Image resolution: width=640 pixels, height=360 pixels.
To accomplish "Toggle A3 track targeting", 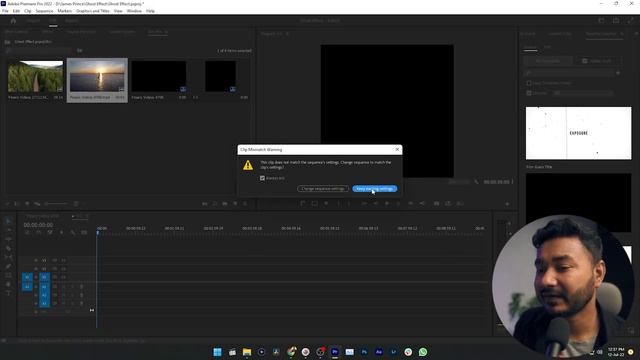I will 44,304.
